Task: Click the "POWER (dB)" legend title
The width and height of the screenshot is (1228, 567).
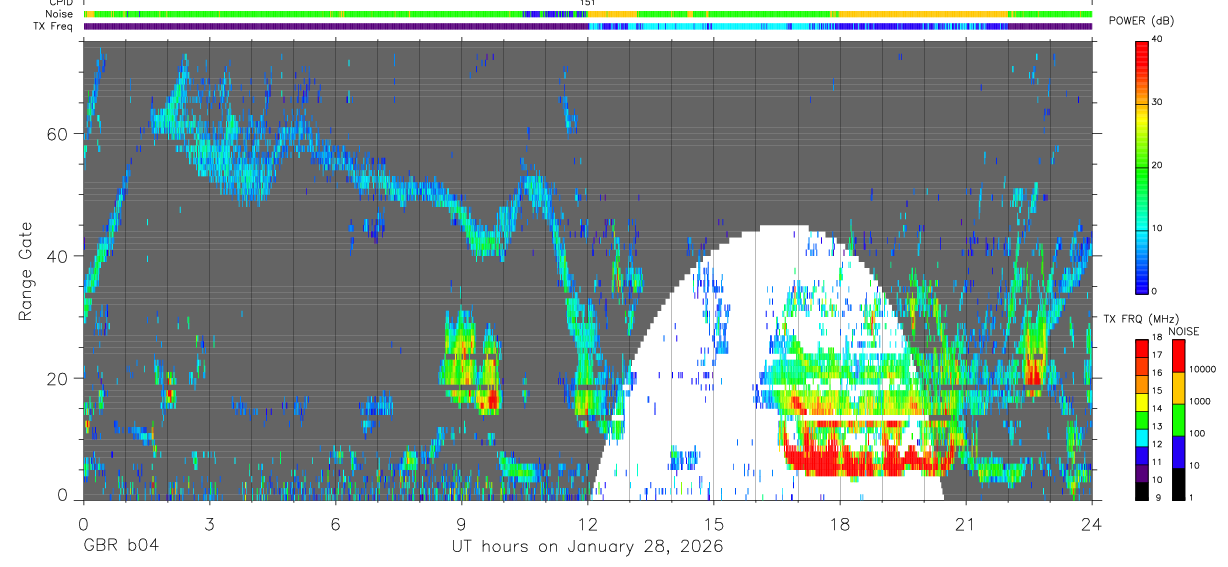Action: [x=1140, y=21]
